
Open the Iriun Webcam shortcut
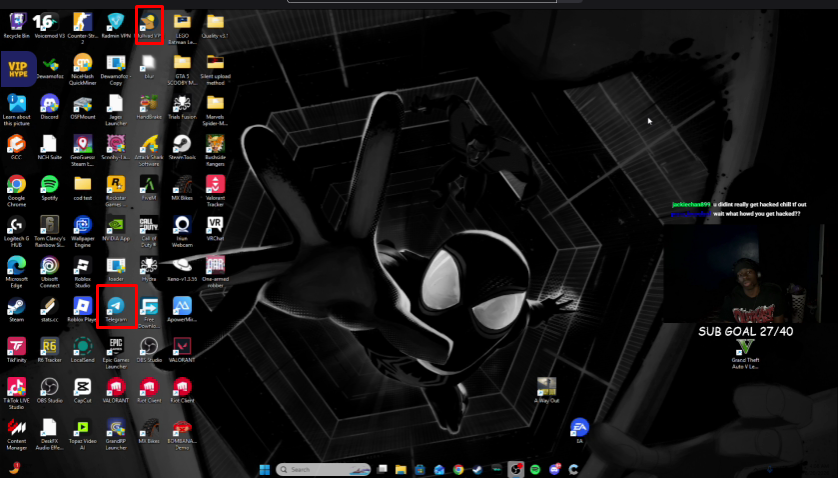182,232
